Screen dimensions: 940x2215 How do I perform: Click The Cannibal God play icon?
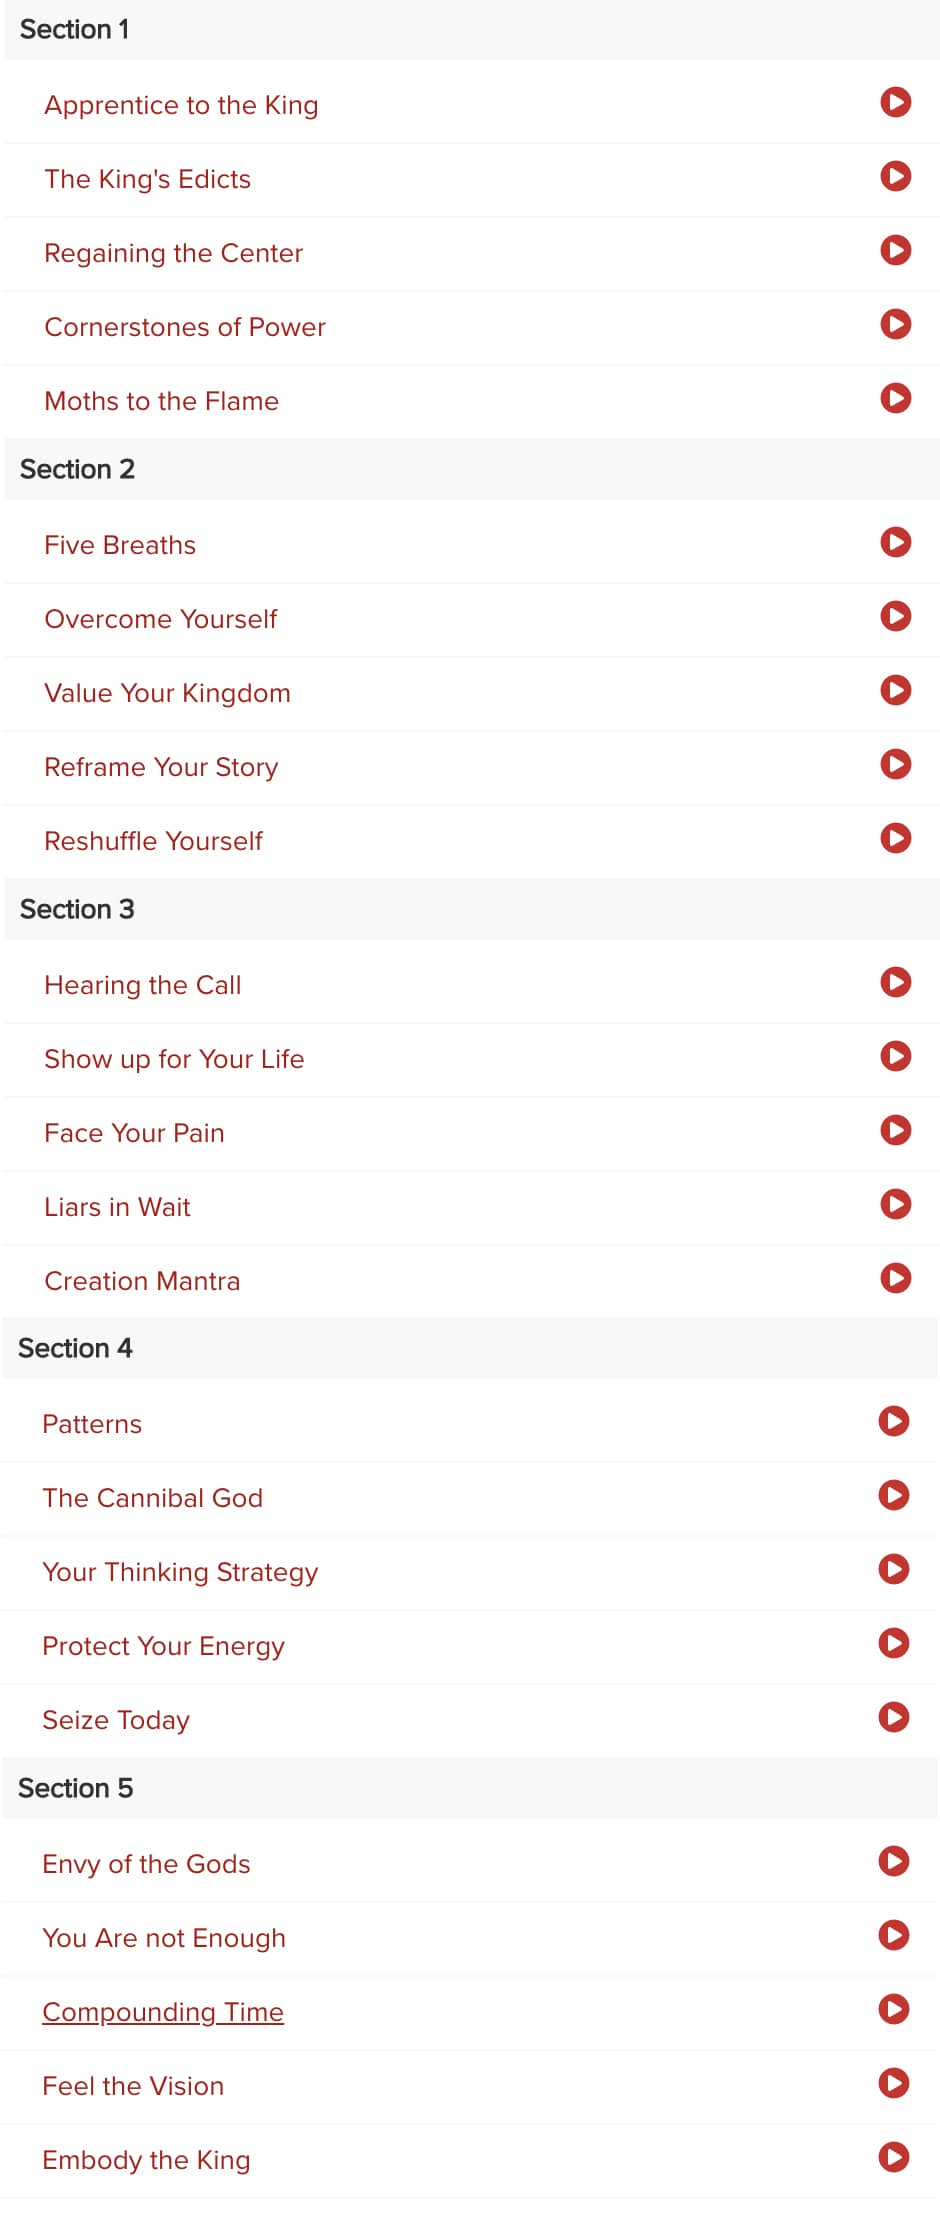(x=893, y=1495)
